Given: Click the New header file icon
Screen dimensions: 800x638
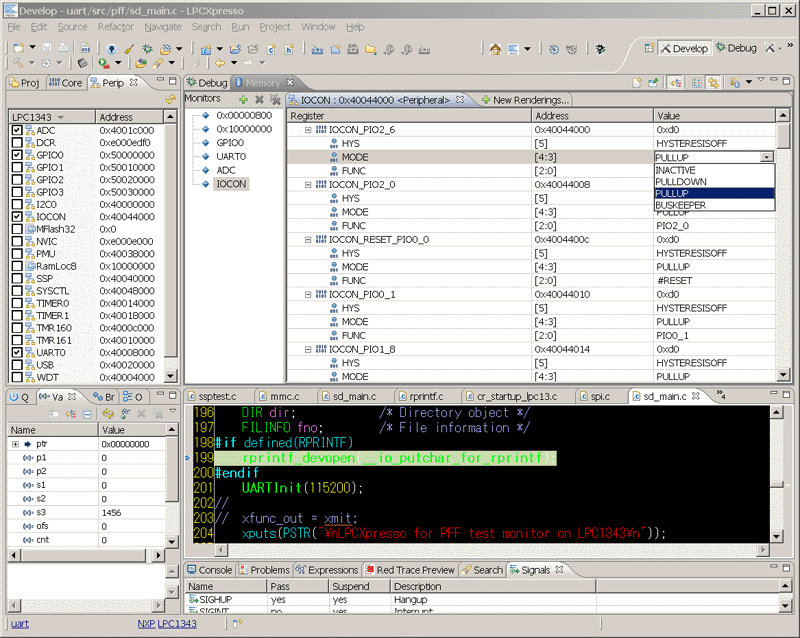Looking at the screenshot, I should (x=289, y=49).
